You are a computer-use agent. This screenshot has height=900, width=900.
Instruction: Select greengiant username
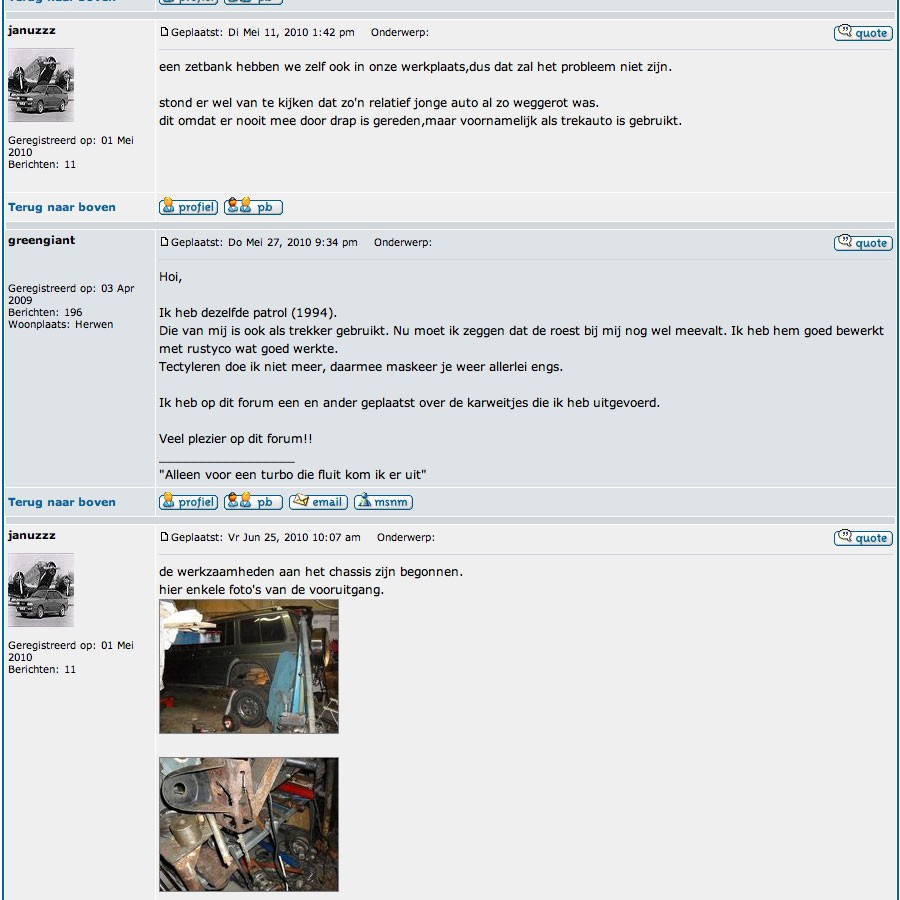click(x=41, y=240)
